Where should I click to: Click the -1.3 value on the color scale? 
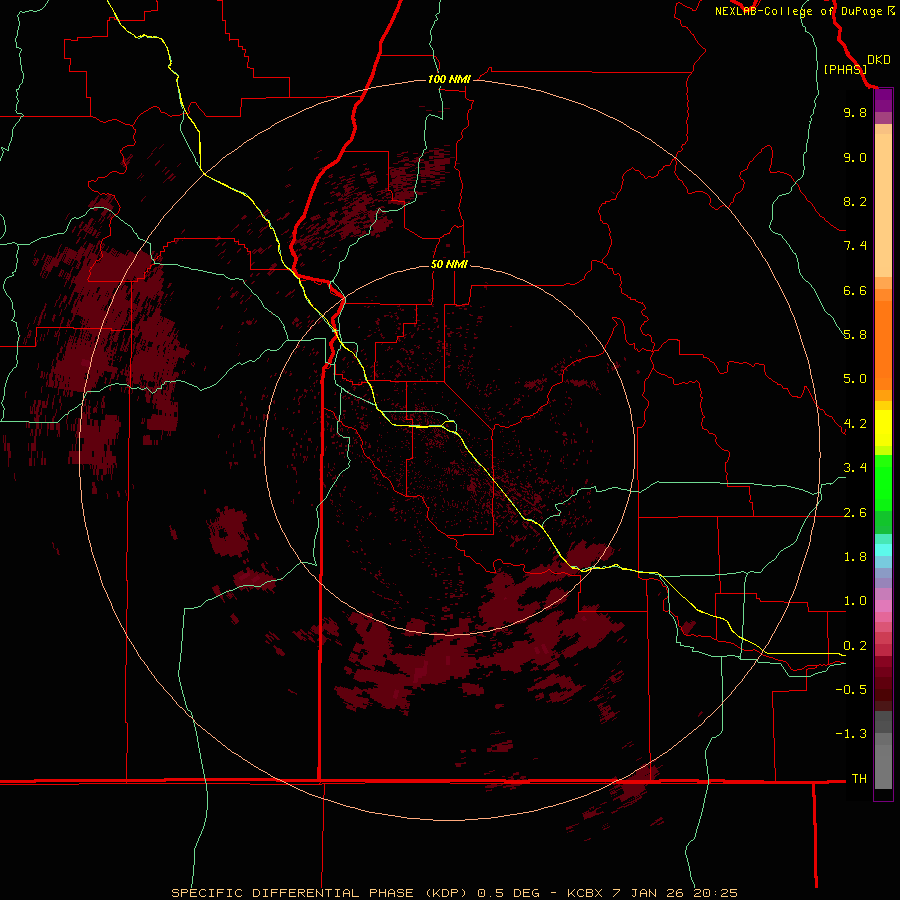(851, 734)
